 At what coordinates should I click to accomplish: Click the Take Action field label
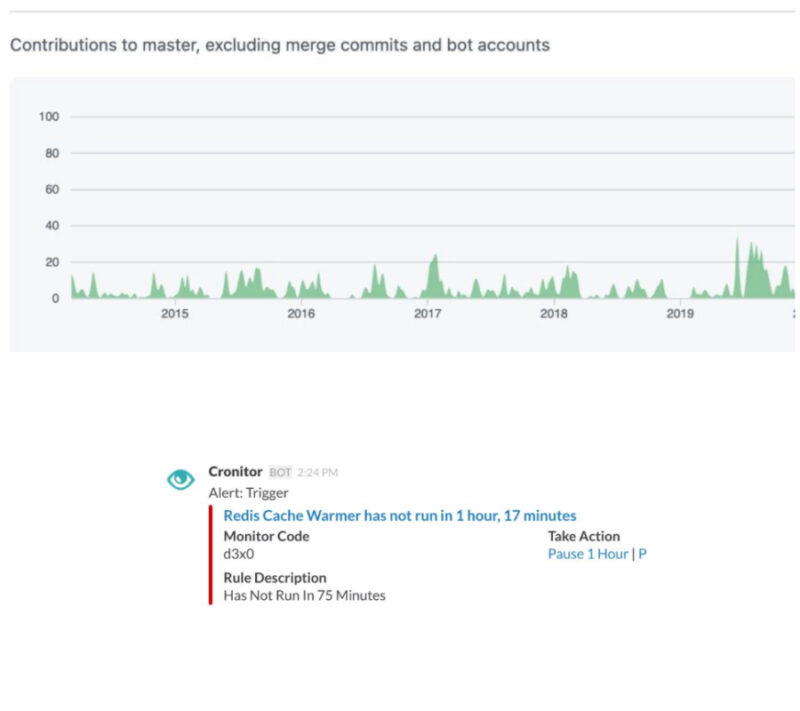tap(584, 537)
